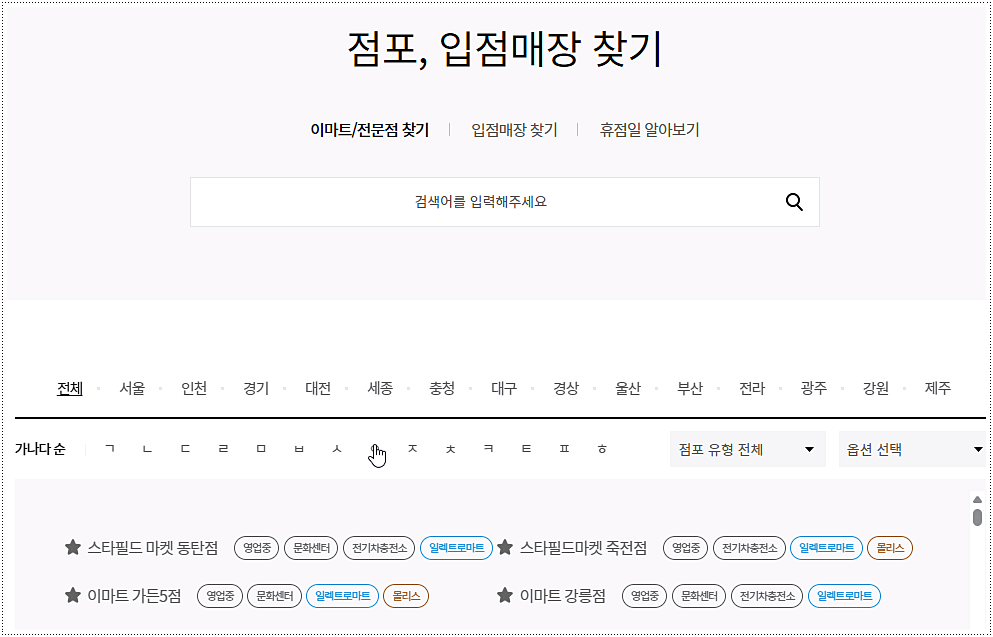Select the 강원 region tab
This screenshot has width=993, height=637.
point(876,388)
